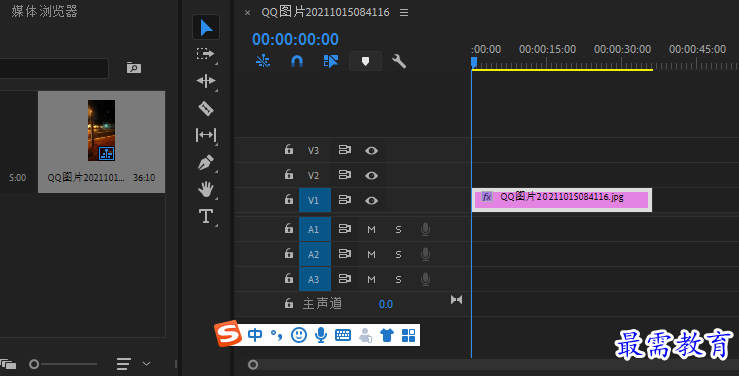
Task: Select the Track Select Forward tool
Action: tap(205, 54)
